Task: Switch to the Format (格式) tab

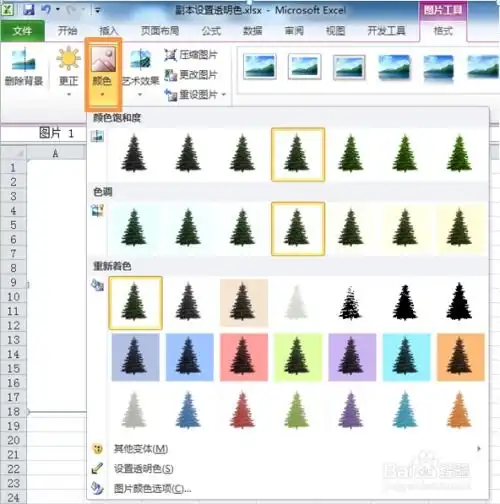Action: coord(443,31)
